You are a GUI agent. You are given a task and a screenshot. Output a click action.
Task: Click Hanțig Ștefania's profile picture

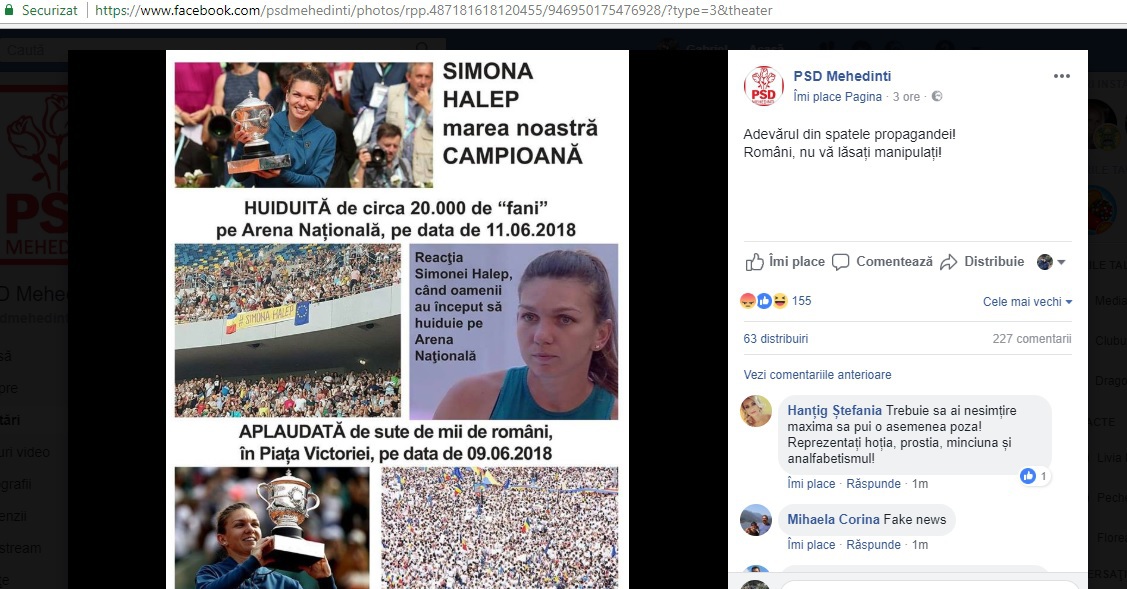pos(756,411)
